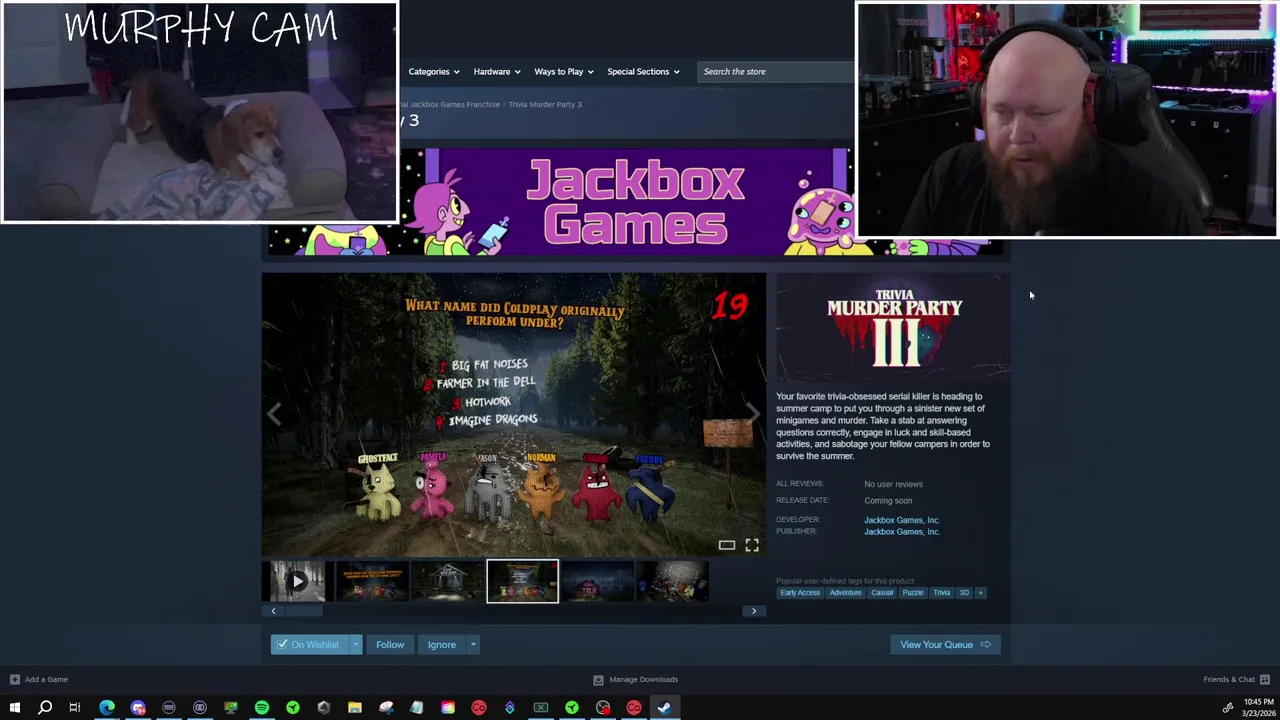Expand the Special Sections menu
This screenshot has height=720, width=1280.
[x=643, y=71]
